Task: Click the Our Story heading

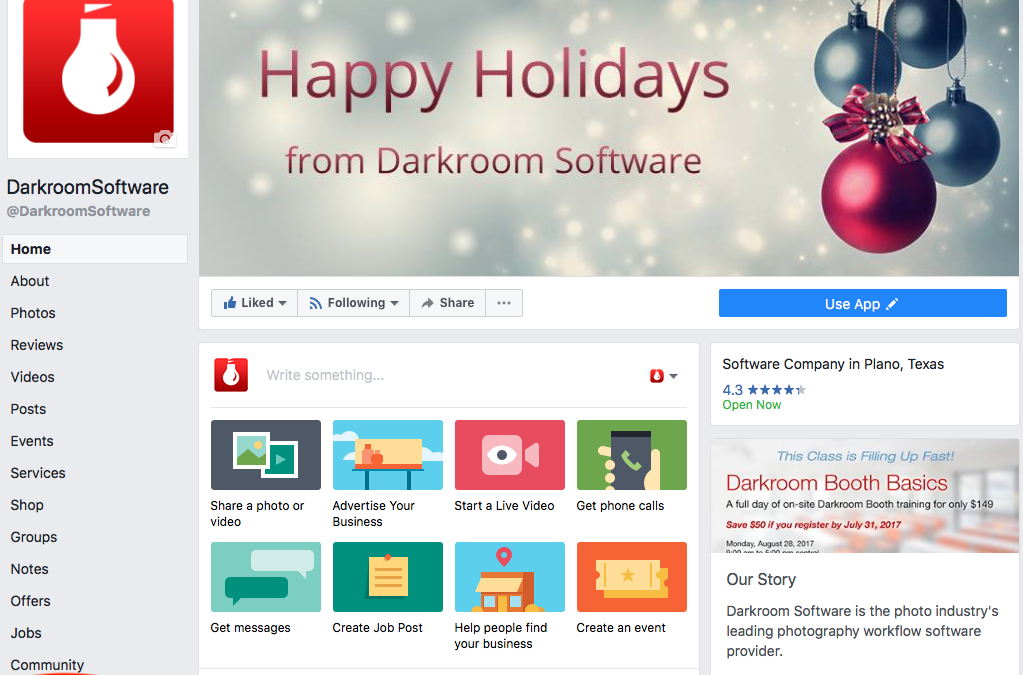Action: (761, 579)
